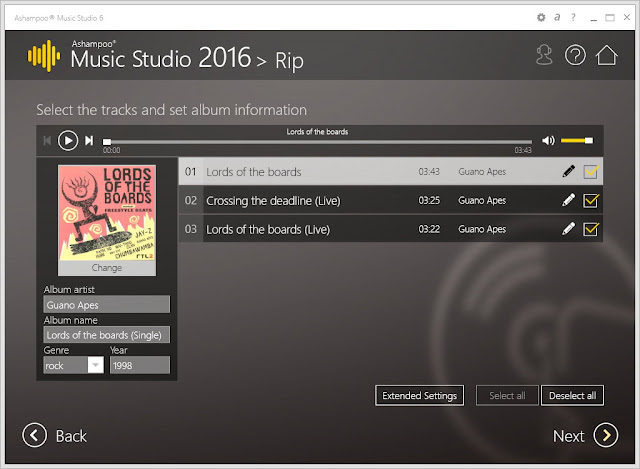Edit track 03 Lords of the boards (Live)
The image size is (640, 469).
568,229
